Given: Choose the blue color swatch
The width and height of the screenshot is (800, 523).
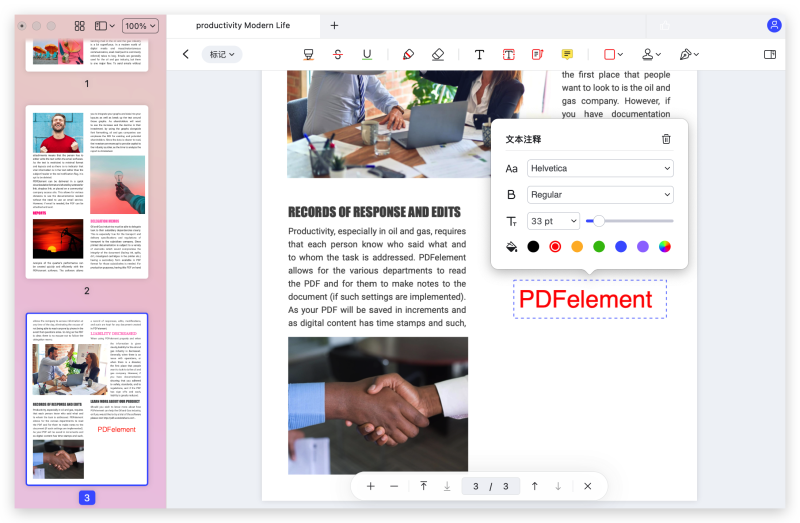Looking at the screenshot, I should point(621,247).
